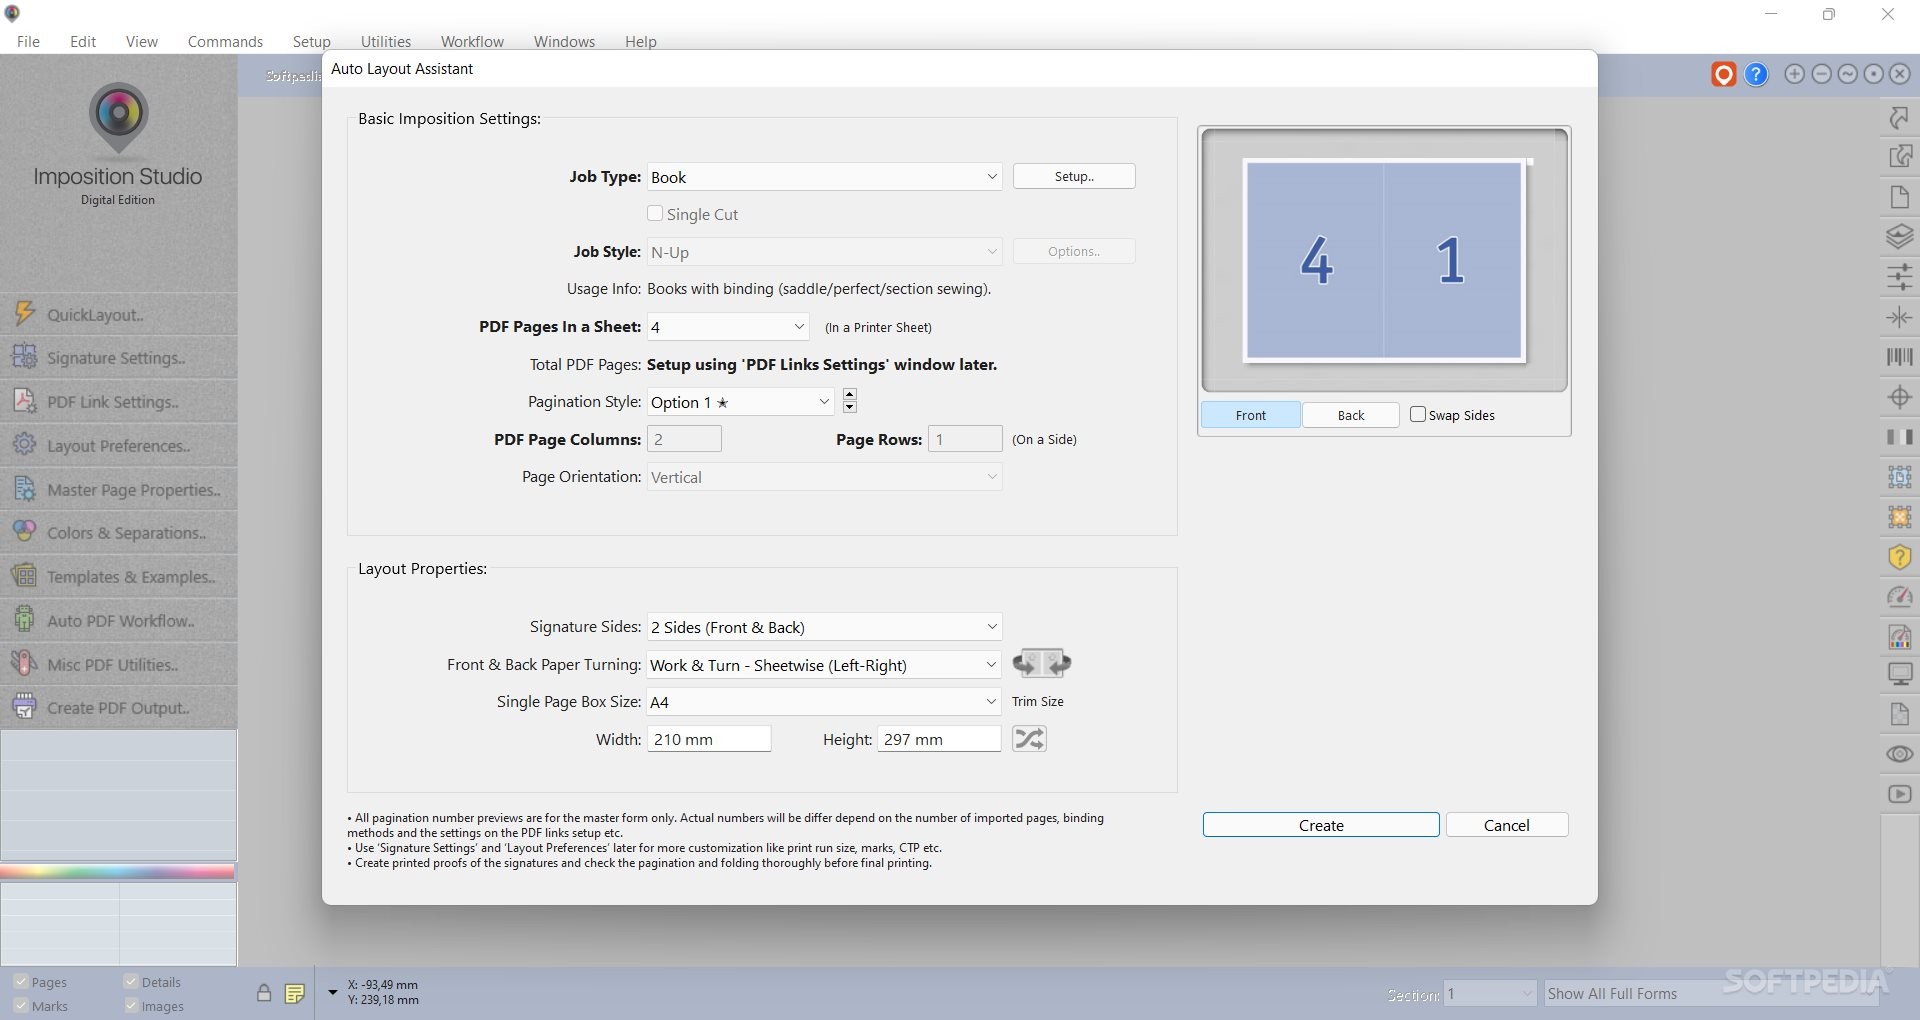
Task: Open the sliders adjustment icon in right toolbar
Action: click(x=1899, y=277)
